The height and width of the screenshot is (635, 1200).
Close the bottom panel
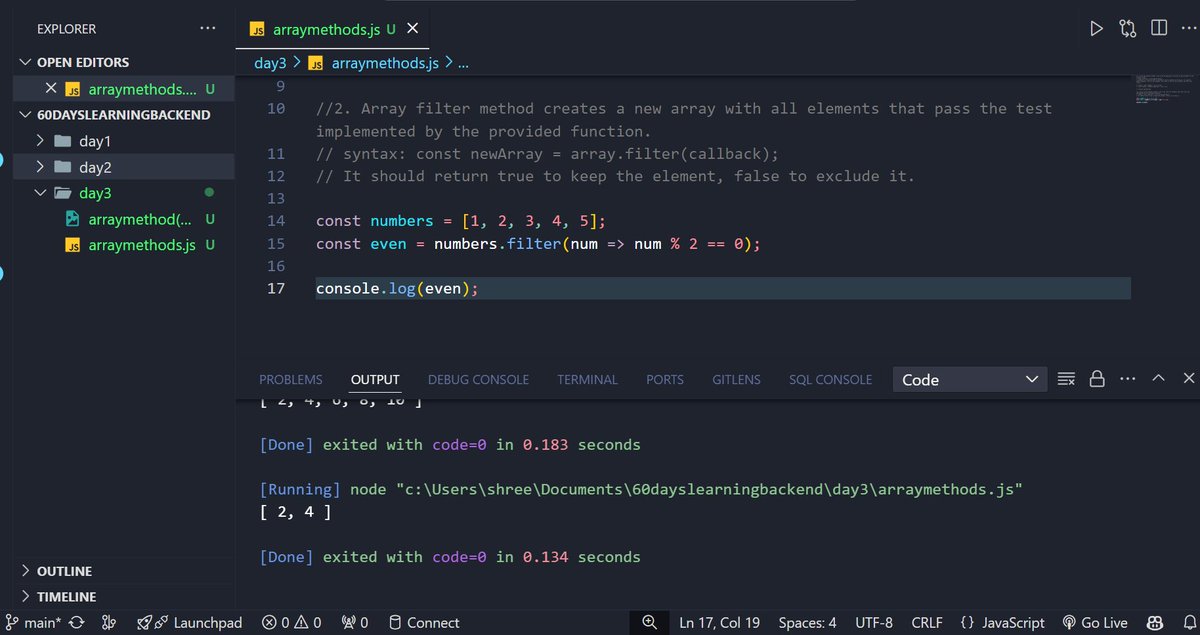coord(1188,379)
